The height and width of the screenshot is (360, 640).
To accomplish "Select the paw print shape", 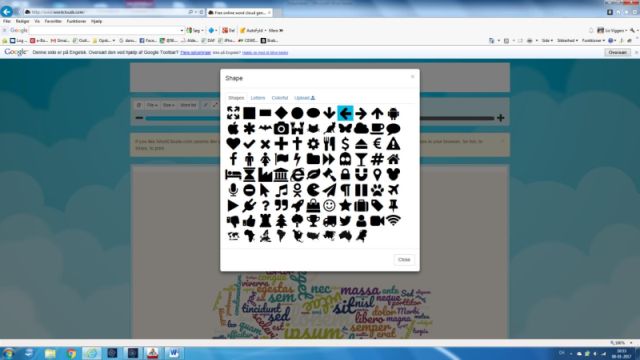I will tap(377, 190).
